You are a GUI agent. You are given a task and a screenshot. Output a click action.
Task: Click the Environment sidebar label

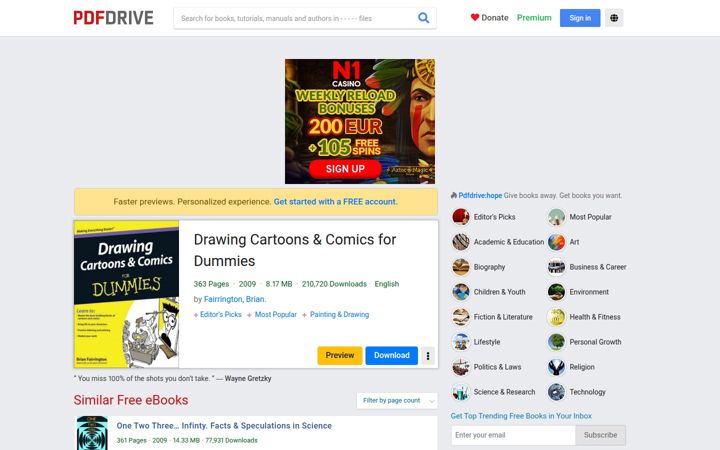(x=589, y=292)
